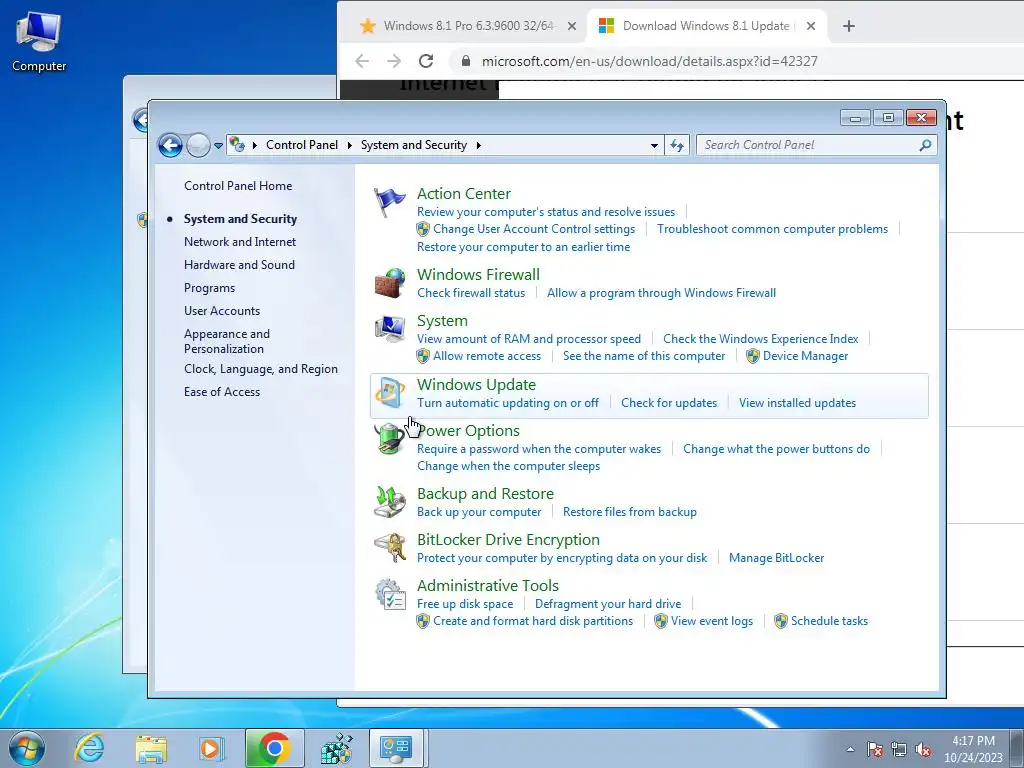This screenshot has height=768, width=1024.
Task: Focus the Search Control Panel field
Action: point(816,145)
